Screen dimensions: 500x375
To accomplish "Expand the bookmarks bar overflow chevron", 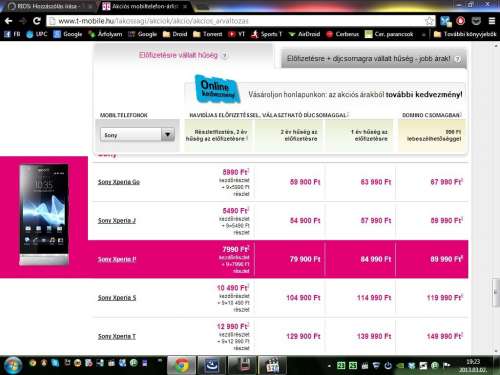I will tap(424, 34).
